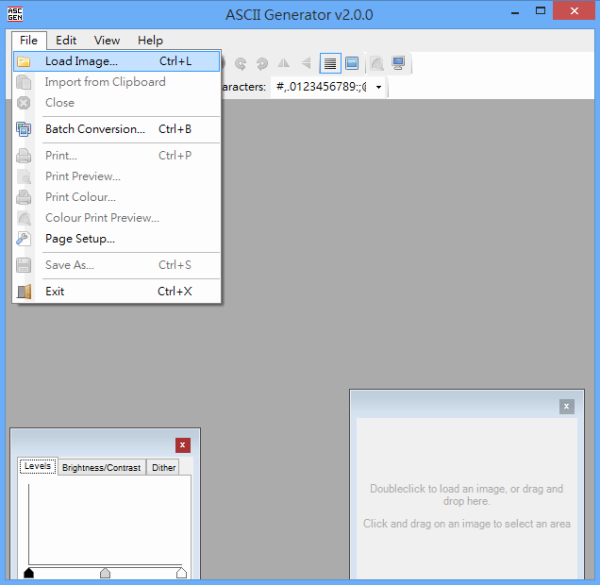Click the flip horizontally toolbar icon

pos(284,63)
